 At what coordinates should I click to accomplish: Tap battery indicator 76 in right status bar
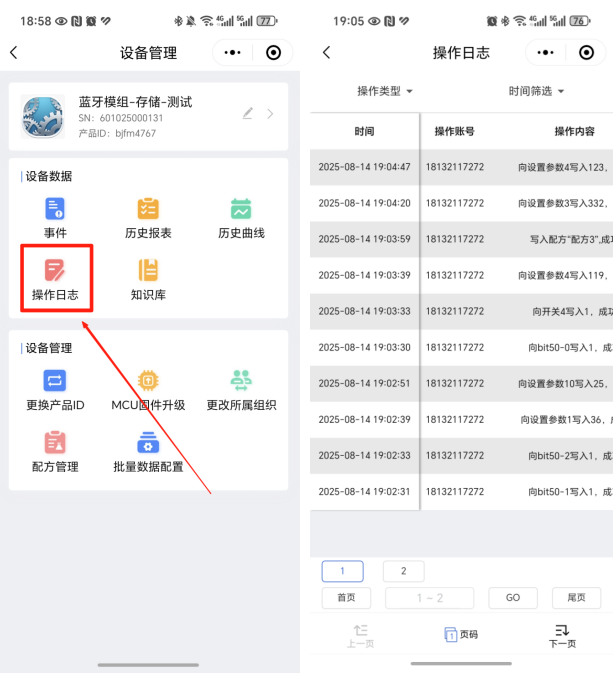(x=579, y=21)
